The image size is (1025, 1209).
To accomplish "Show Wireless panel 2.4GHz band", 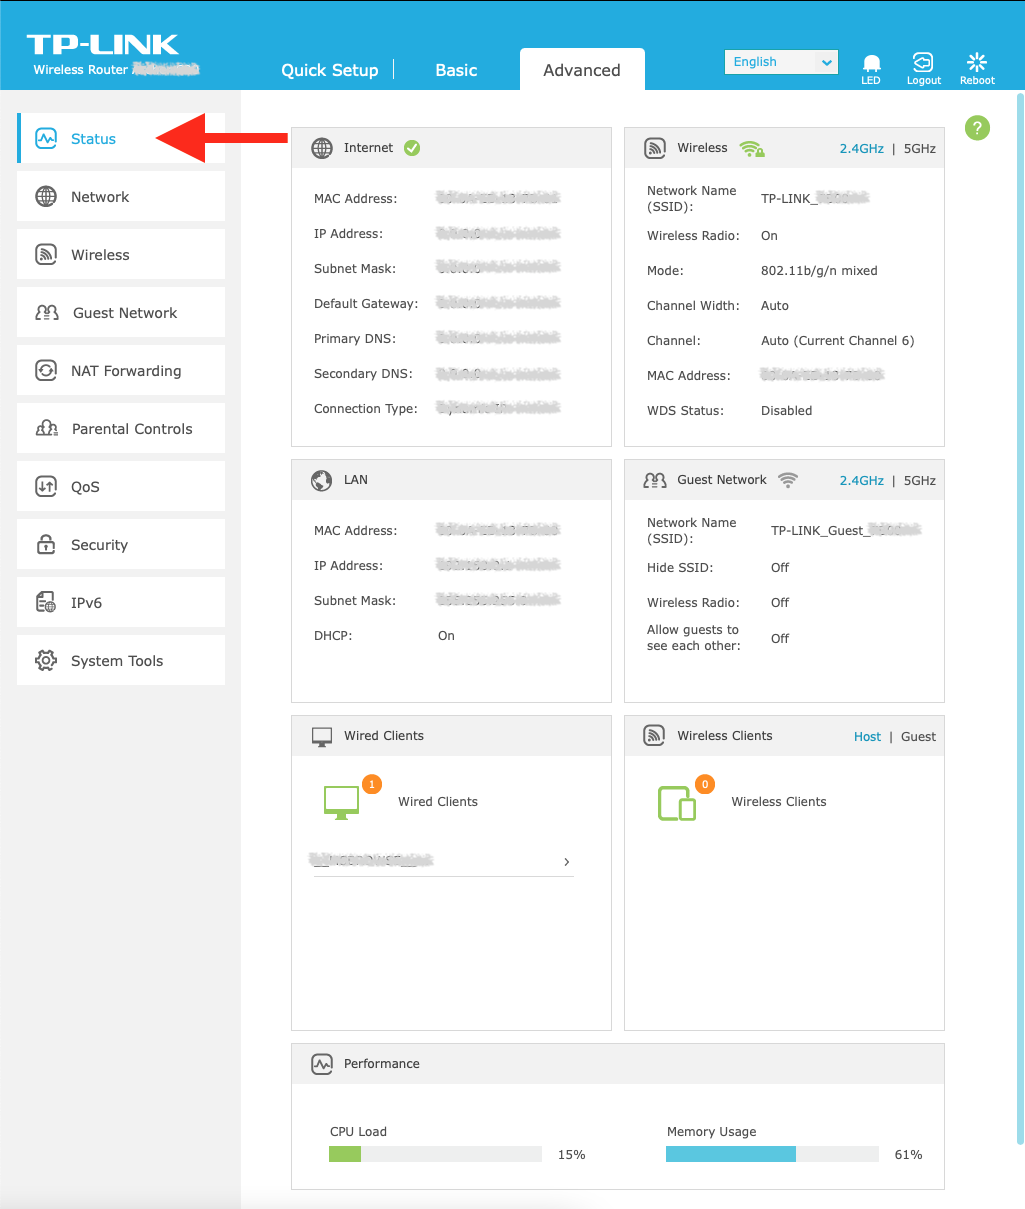I will click(x=862, y=148).
